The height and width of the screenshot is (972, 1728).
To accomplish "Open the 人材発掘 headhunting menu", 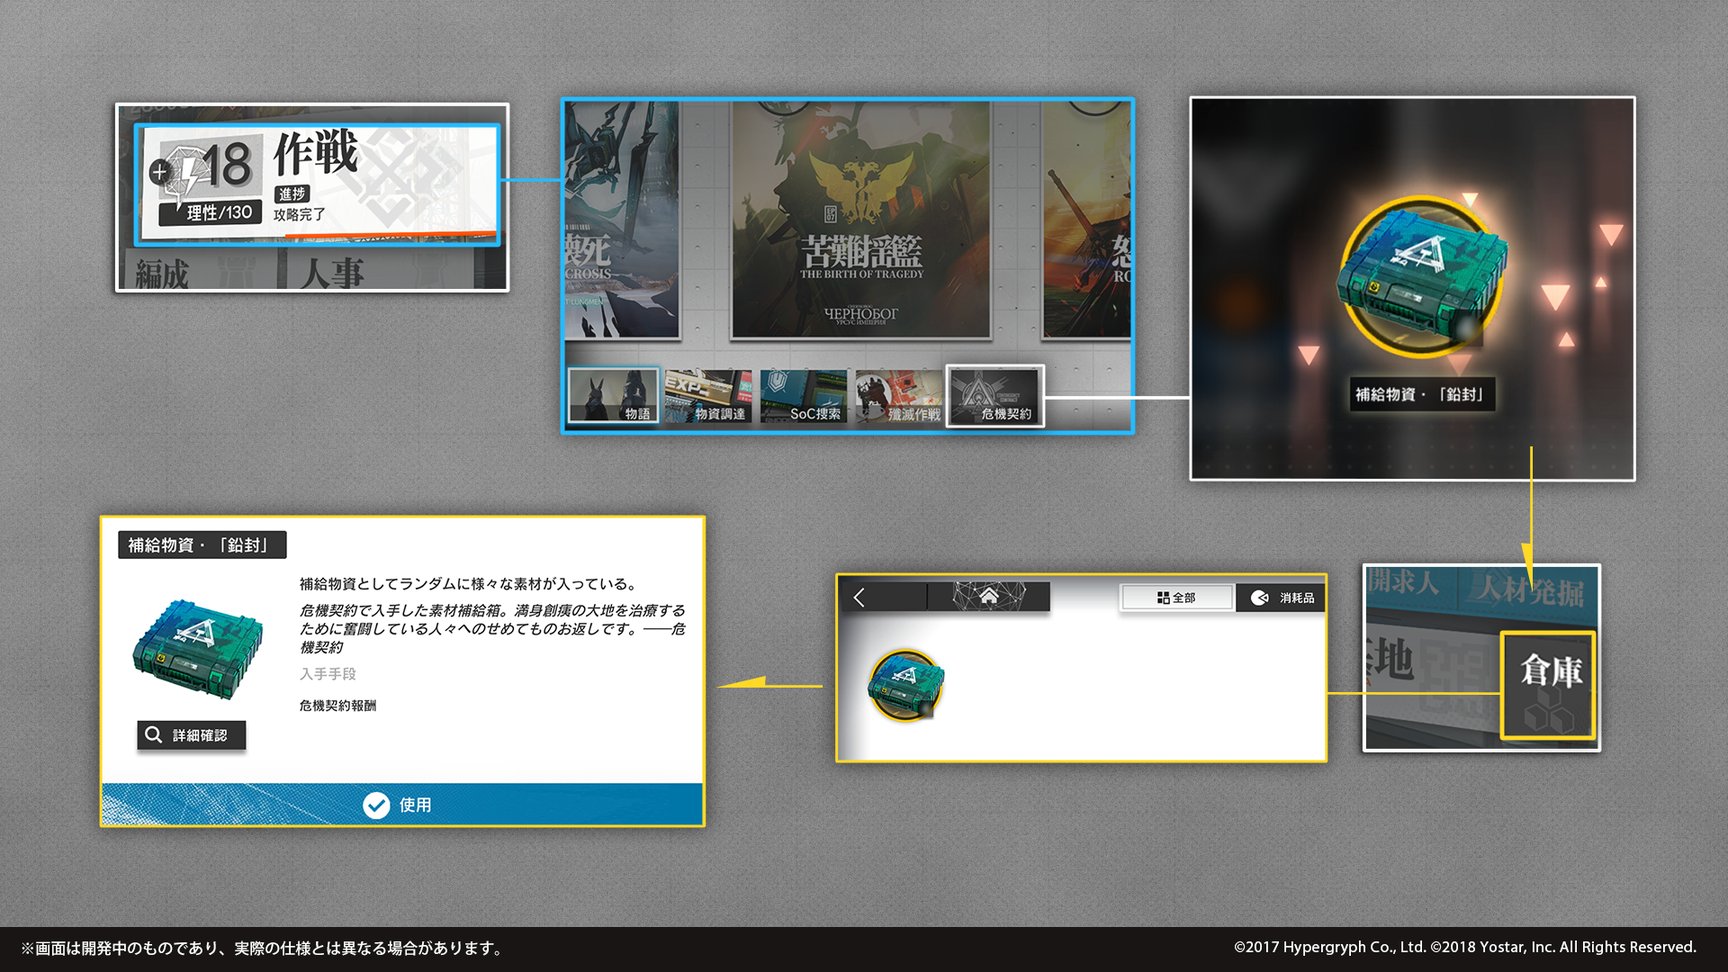I will pyautogui.click(x=1530, y=590).
